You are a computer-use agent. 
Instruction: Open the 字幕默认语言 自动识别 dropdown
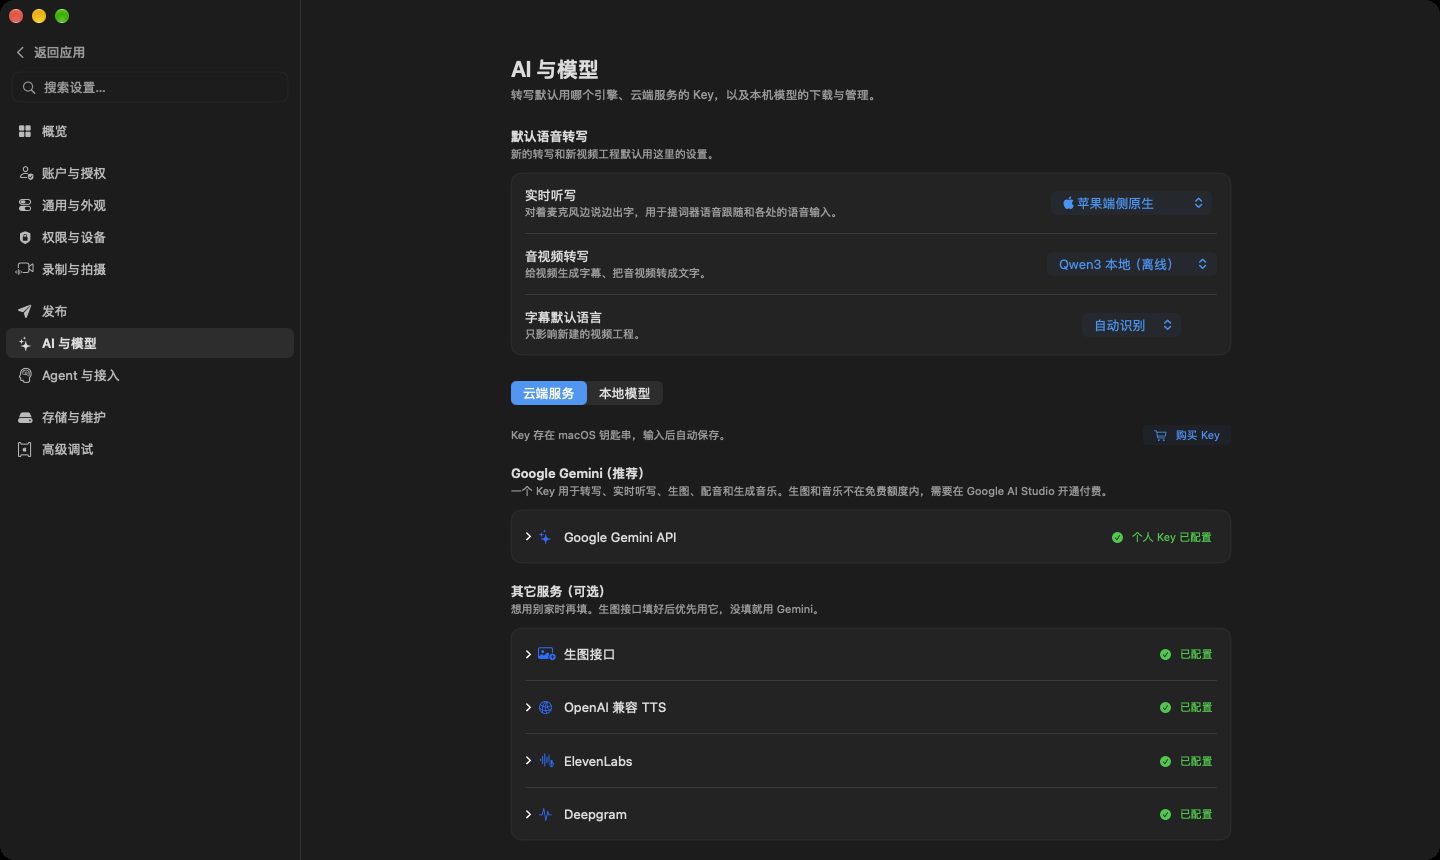coord(1132,325)
